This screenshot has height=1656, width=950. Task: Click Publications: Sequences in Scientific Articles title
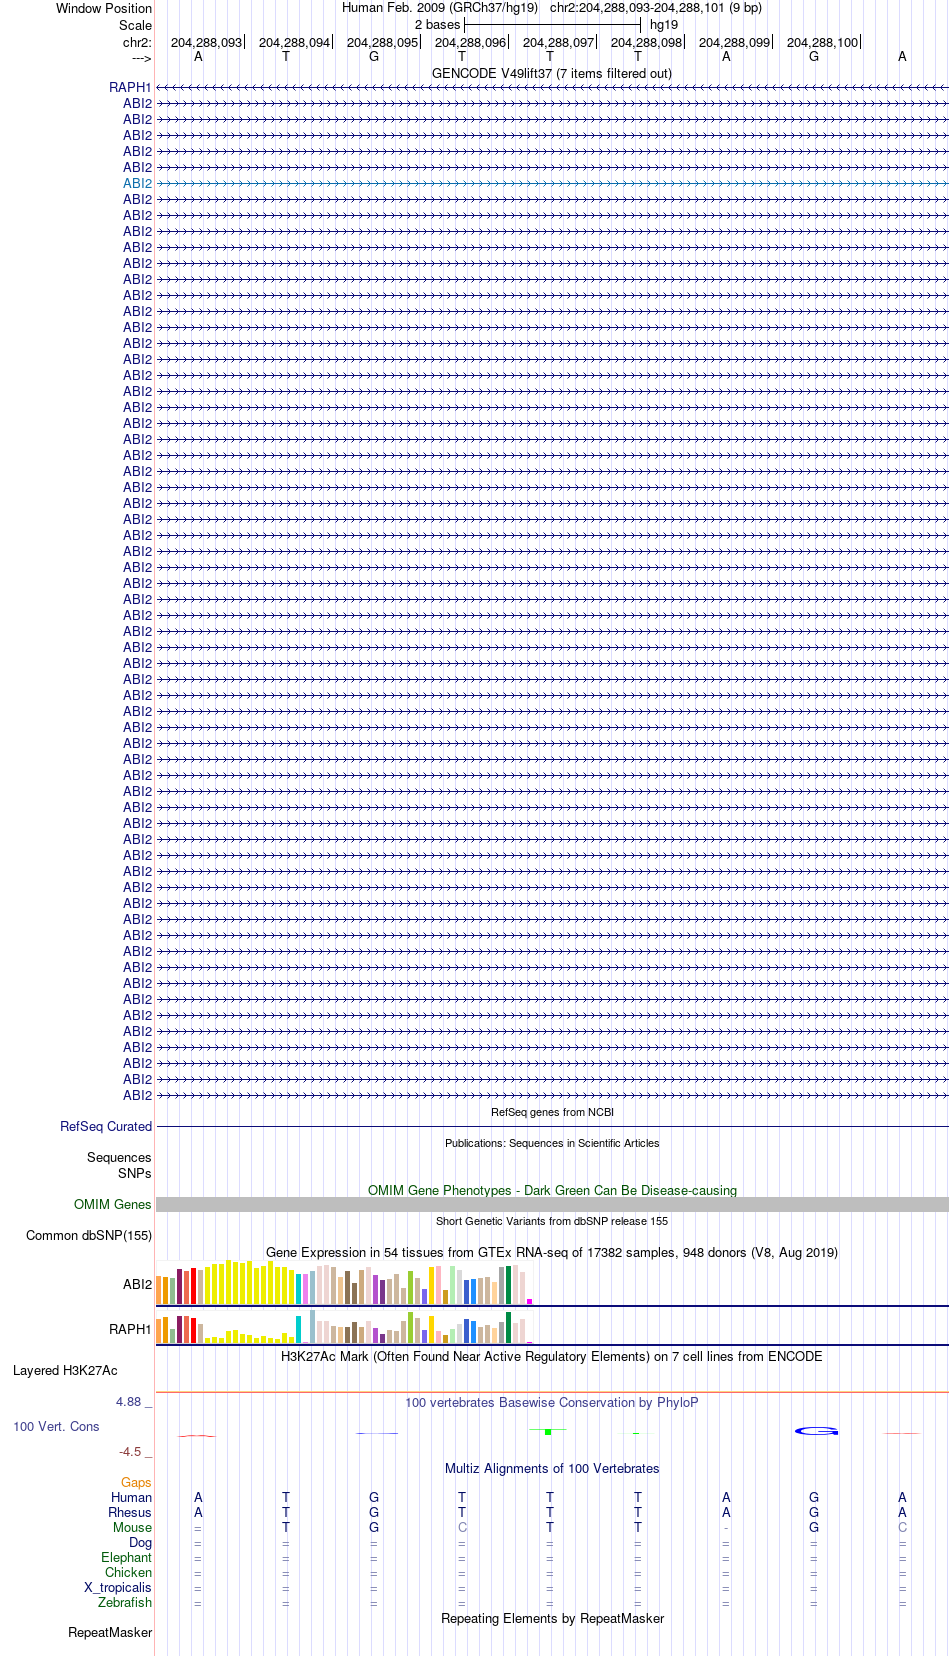coord(552,1143)
